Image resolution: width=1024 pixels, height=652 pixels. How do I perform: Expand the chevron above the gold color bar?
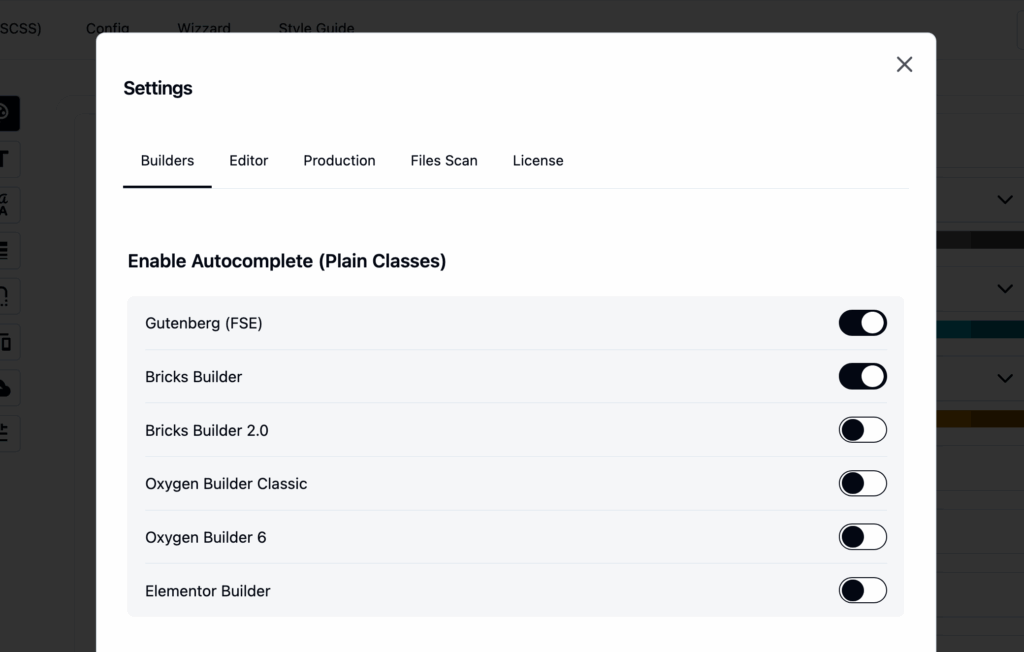1004,378
